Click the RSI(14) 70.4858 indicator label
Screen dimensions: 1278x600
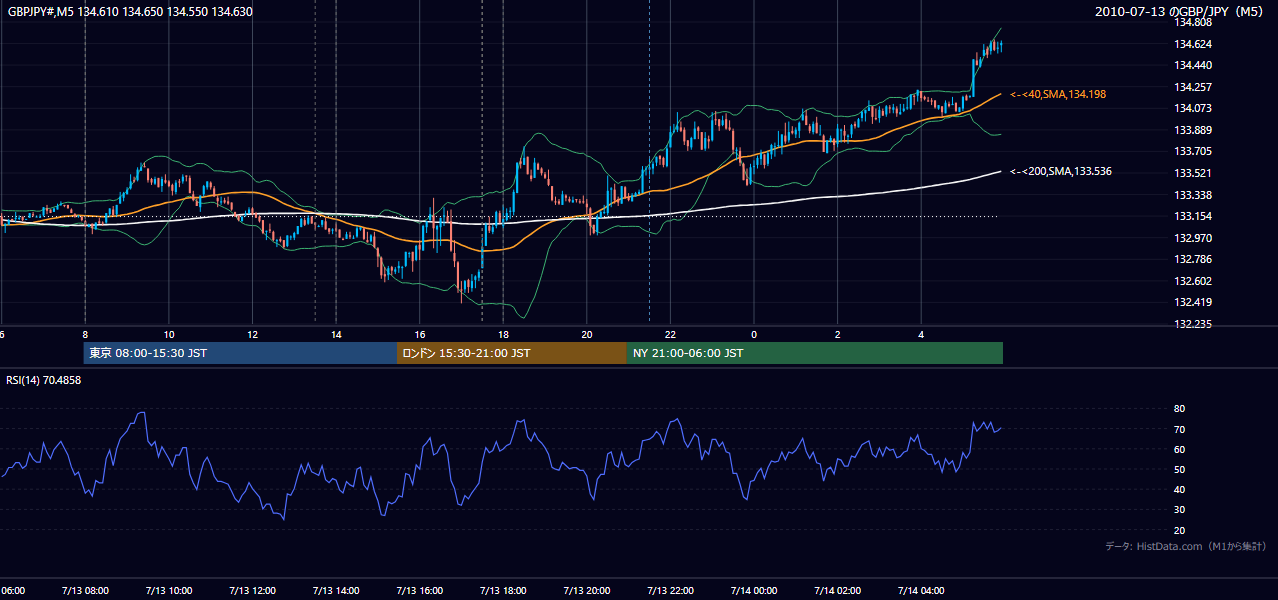(44, 380)
